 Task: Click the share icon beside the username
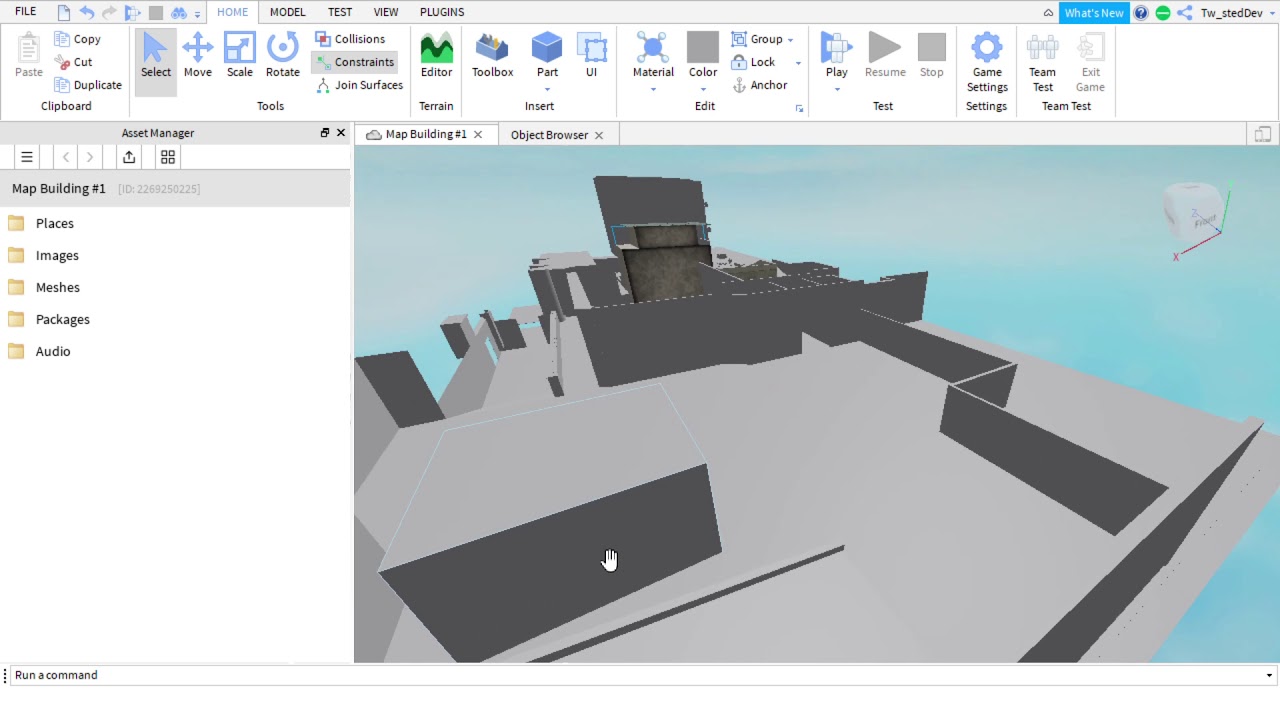point(1185,13)
